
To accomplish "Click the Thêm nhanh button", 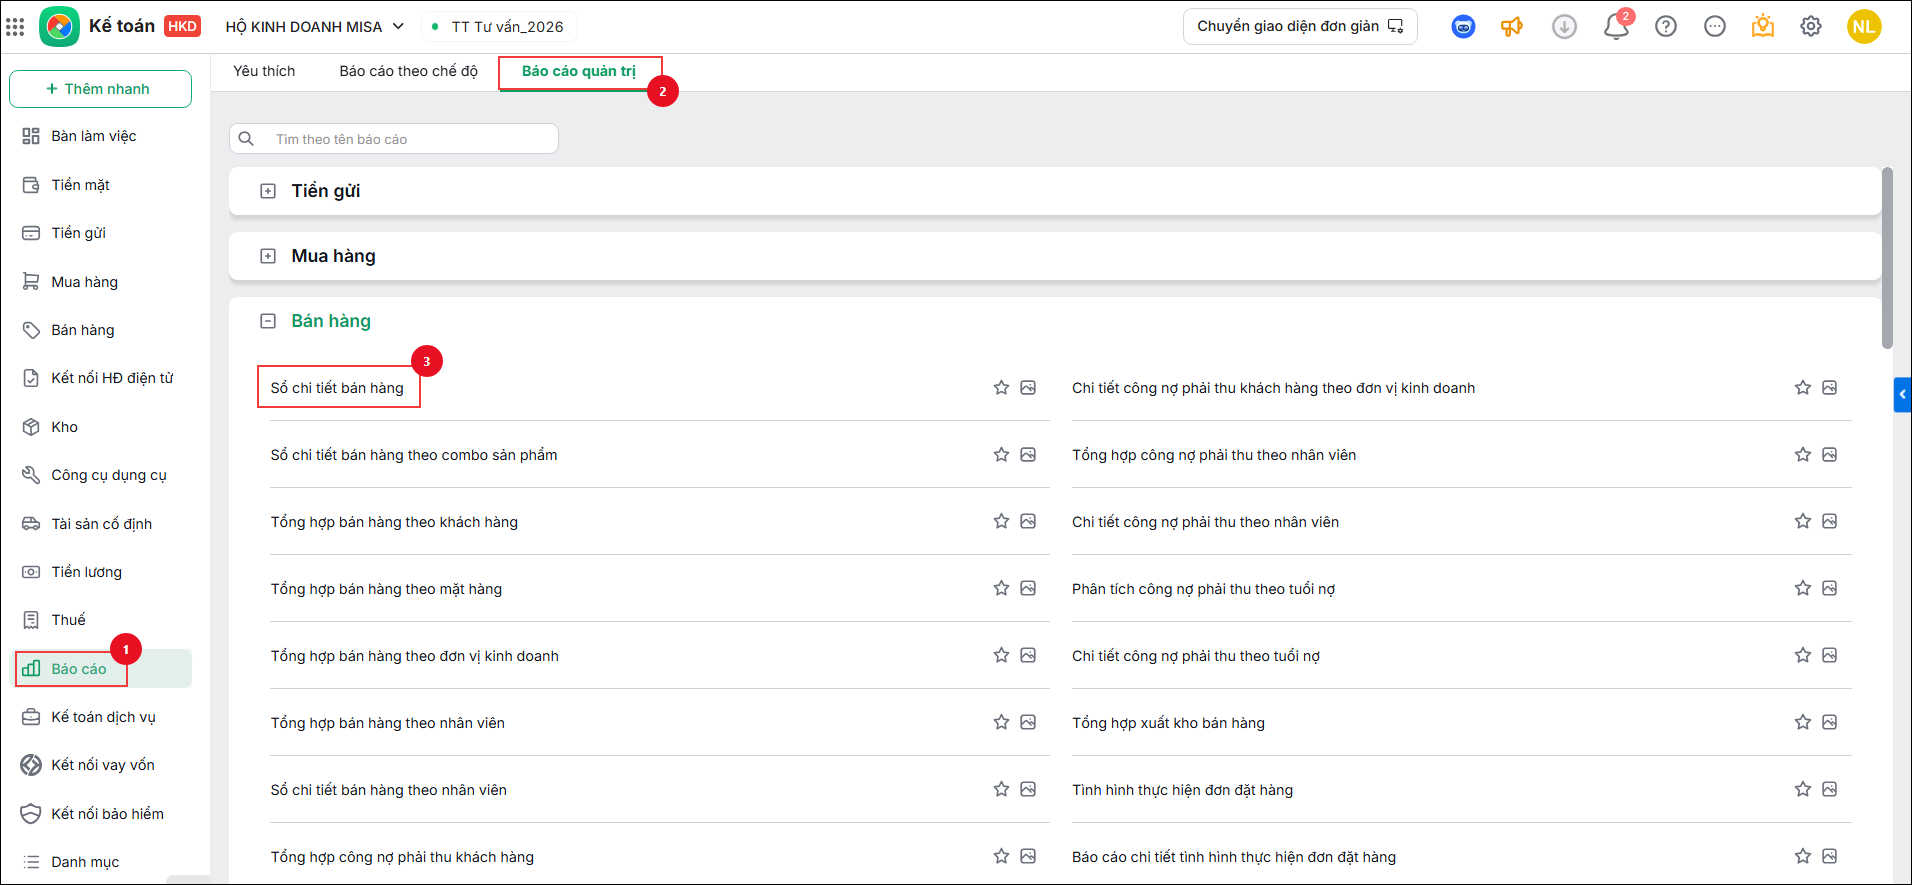I will click(x=100, y=89).
